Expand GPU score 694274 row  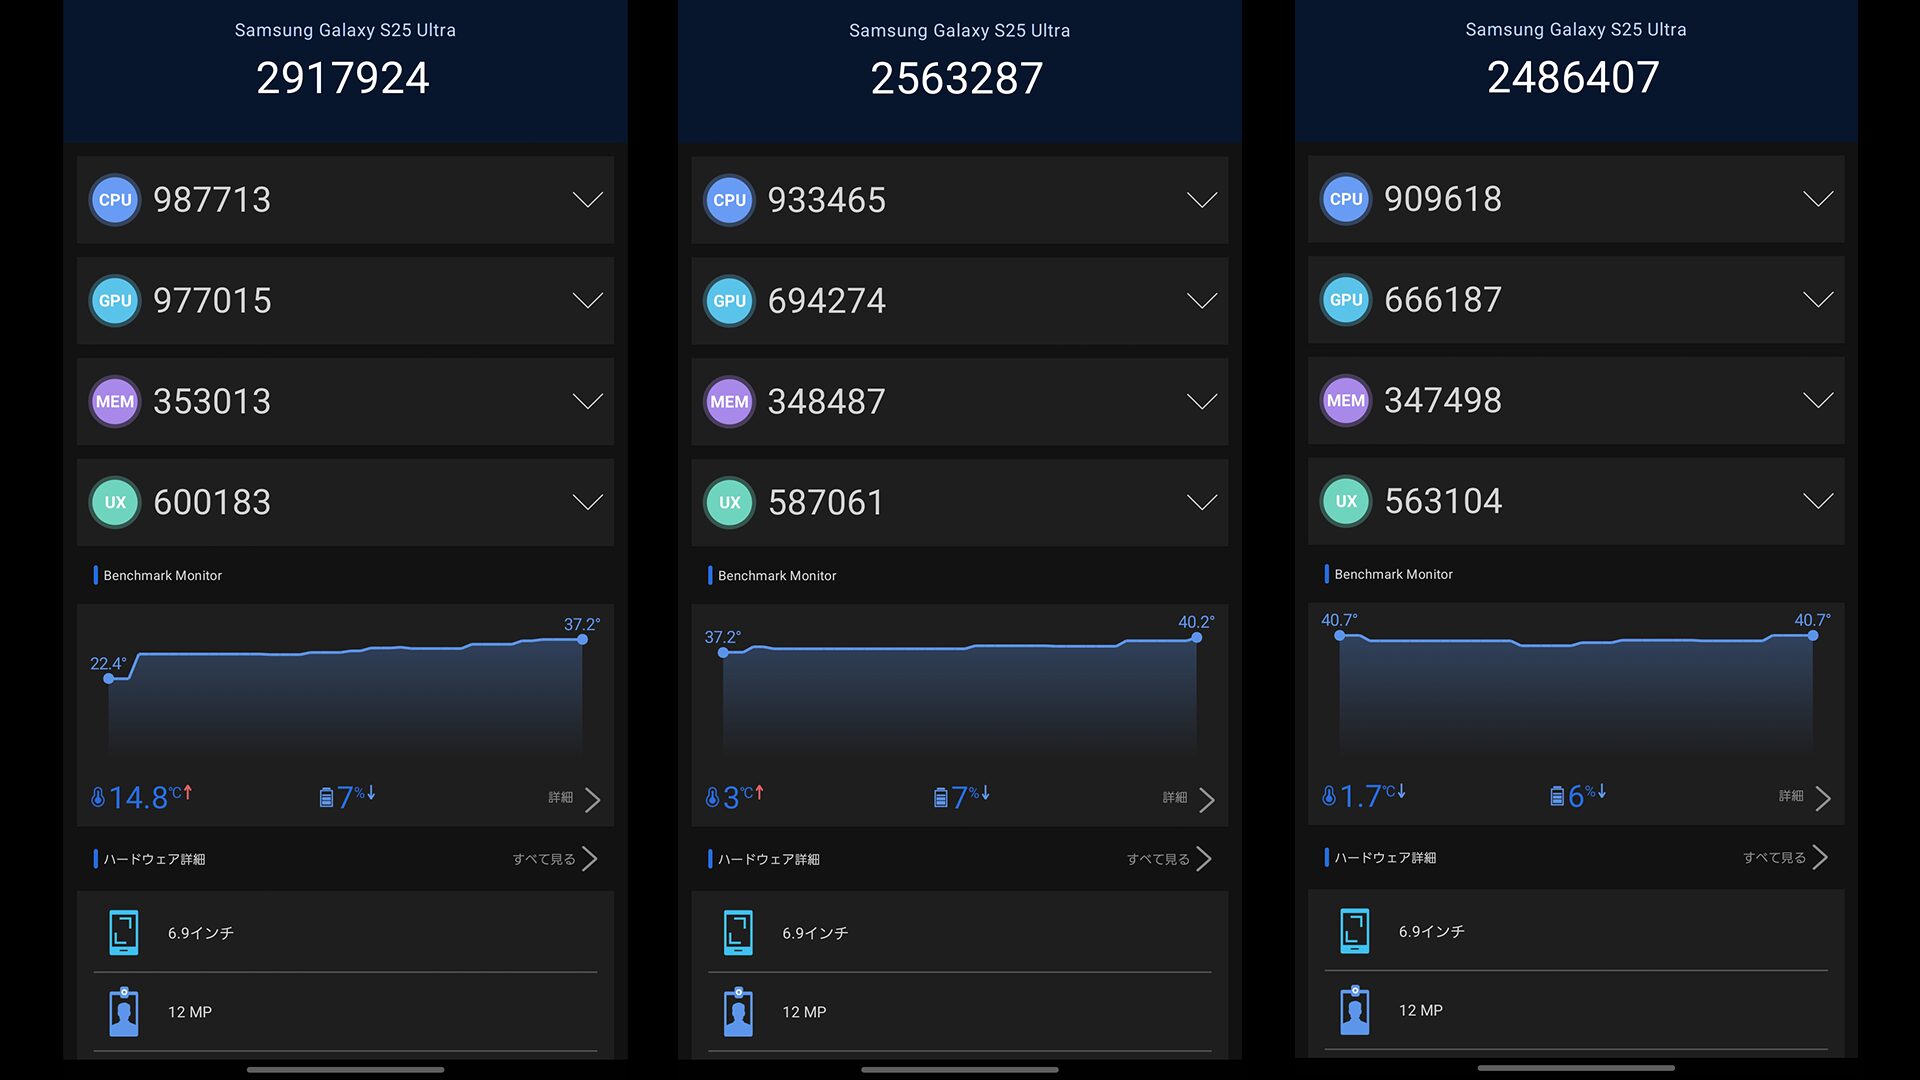click(x=1201, y=301)
